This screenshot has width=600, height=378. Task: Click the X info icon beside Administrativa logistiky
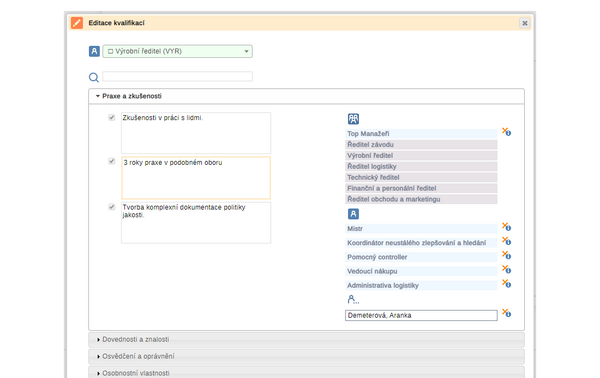coord(506,284)
